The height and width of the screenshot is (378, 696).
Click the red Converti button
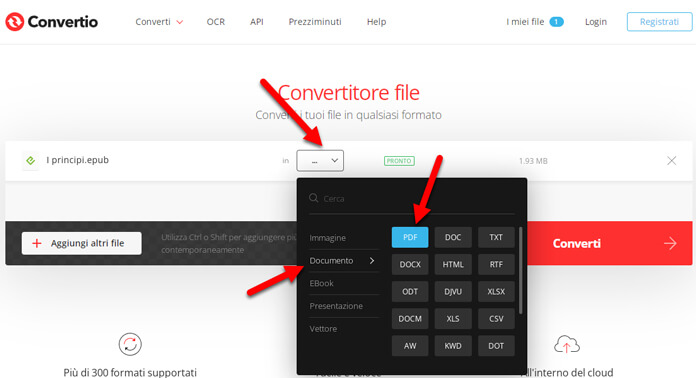click(609, 243)
